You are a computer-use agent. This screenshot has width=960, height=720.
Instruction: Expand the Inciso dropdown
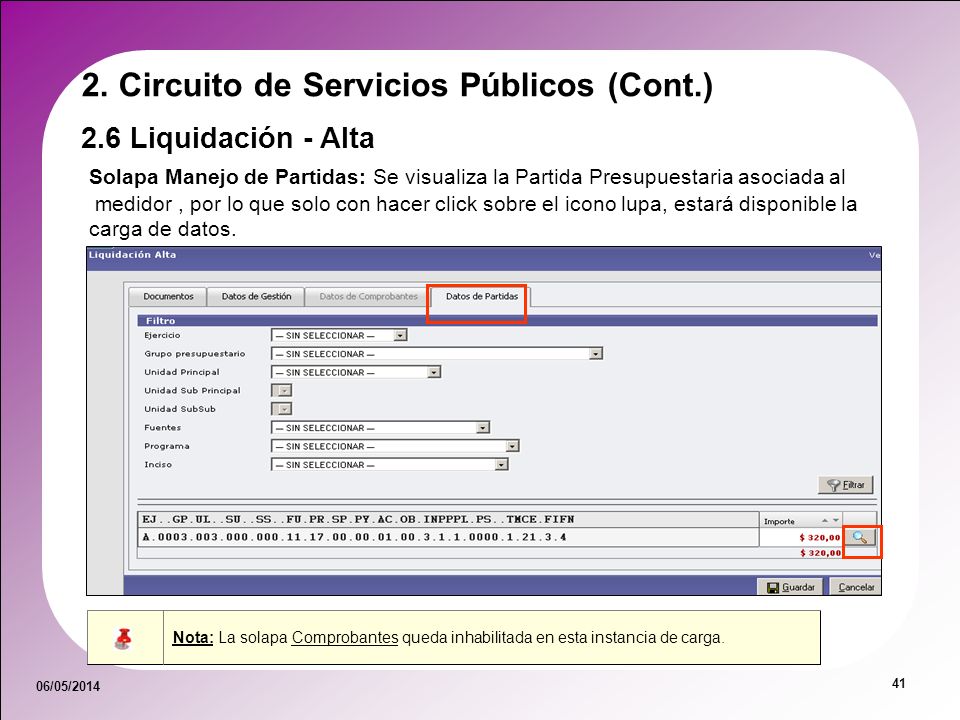(x=389, y=465)
